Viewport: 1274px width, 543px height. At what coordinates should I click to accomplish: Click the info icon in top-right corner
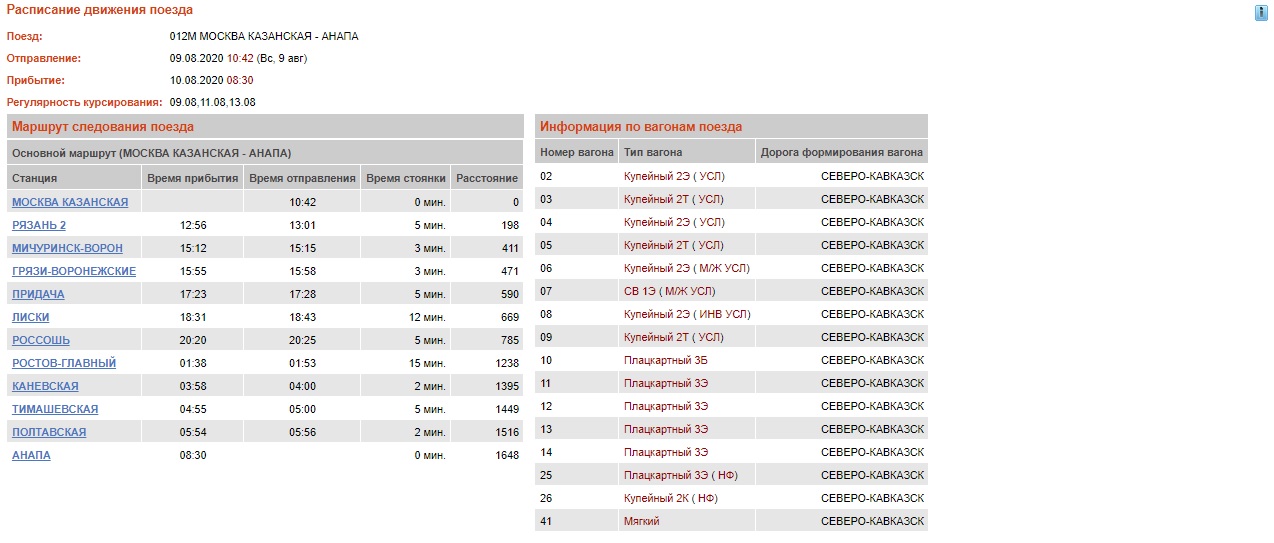pos(1261,12)
